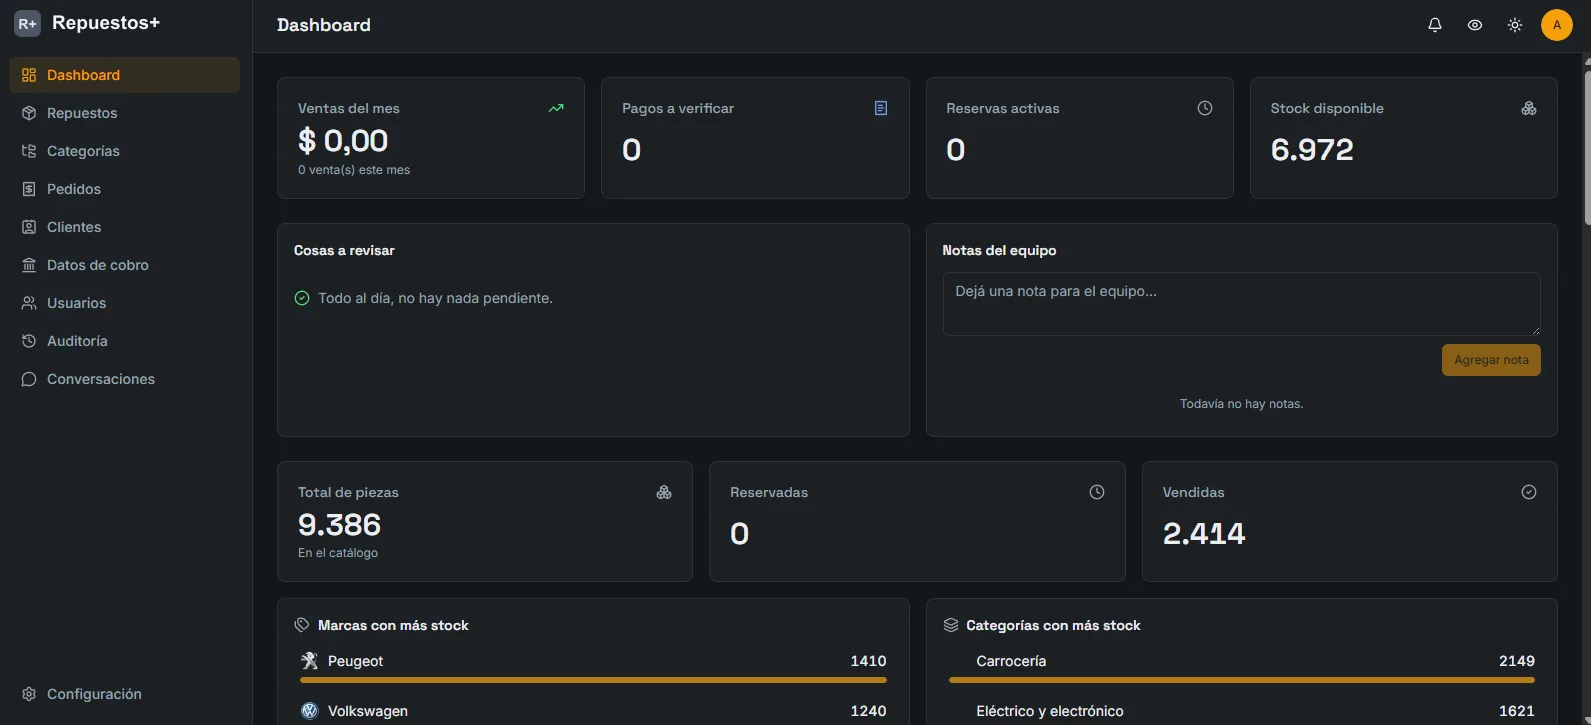The width and height of the screenshot is (1591, 725).
Task: Open notifications bell icon
Action: pos(1435,25)
